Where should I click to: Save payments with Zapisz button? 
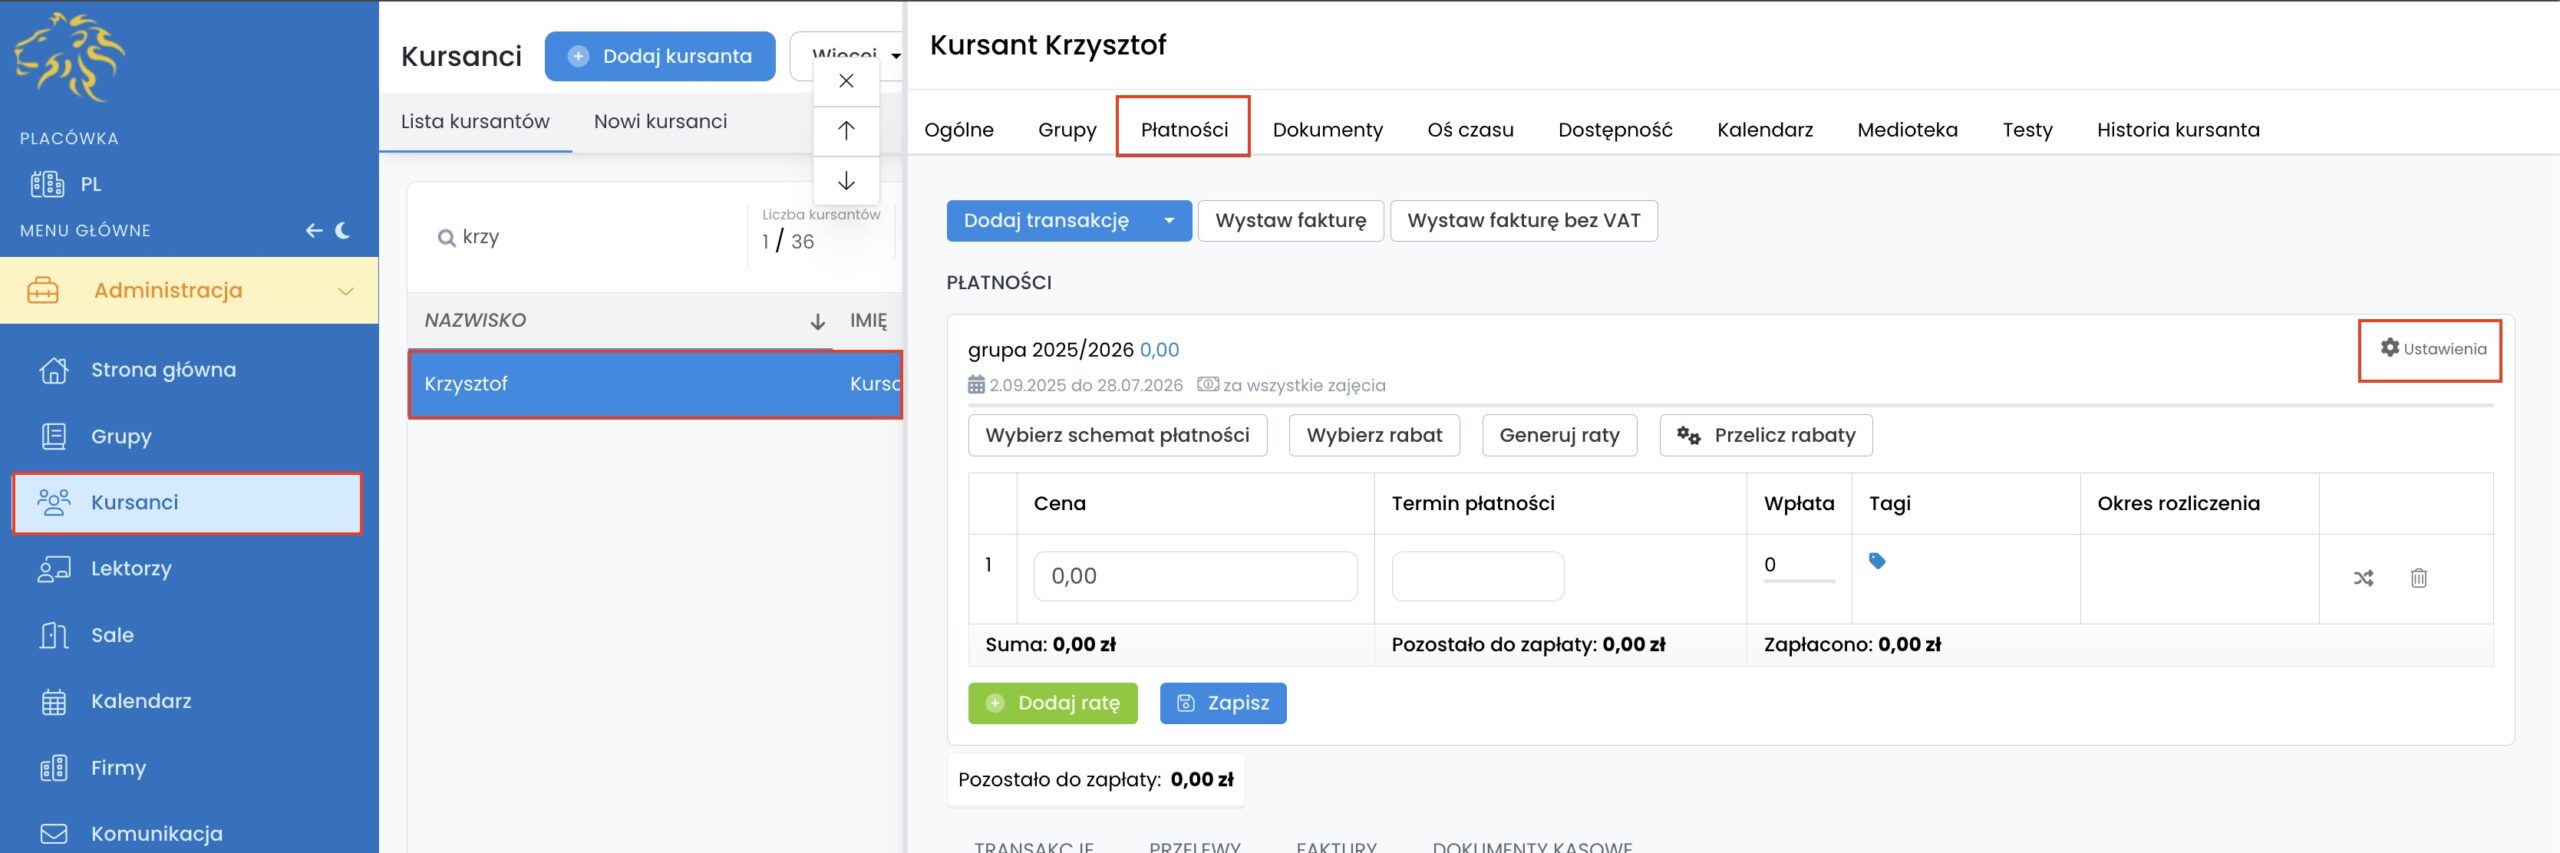tap(1222, 704)
